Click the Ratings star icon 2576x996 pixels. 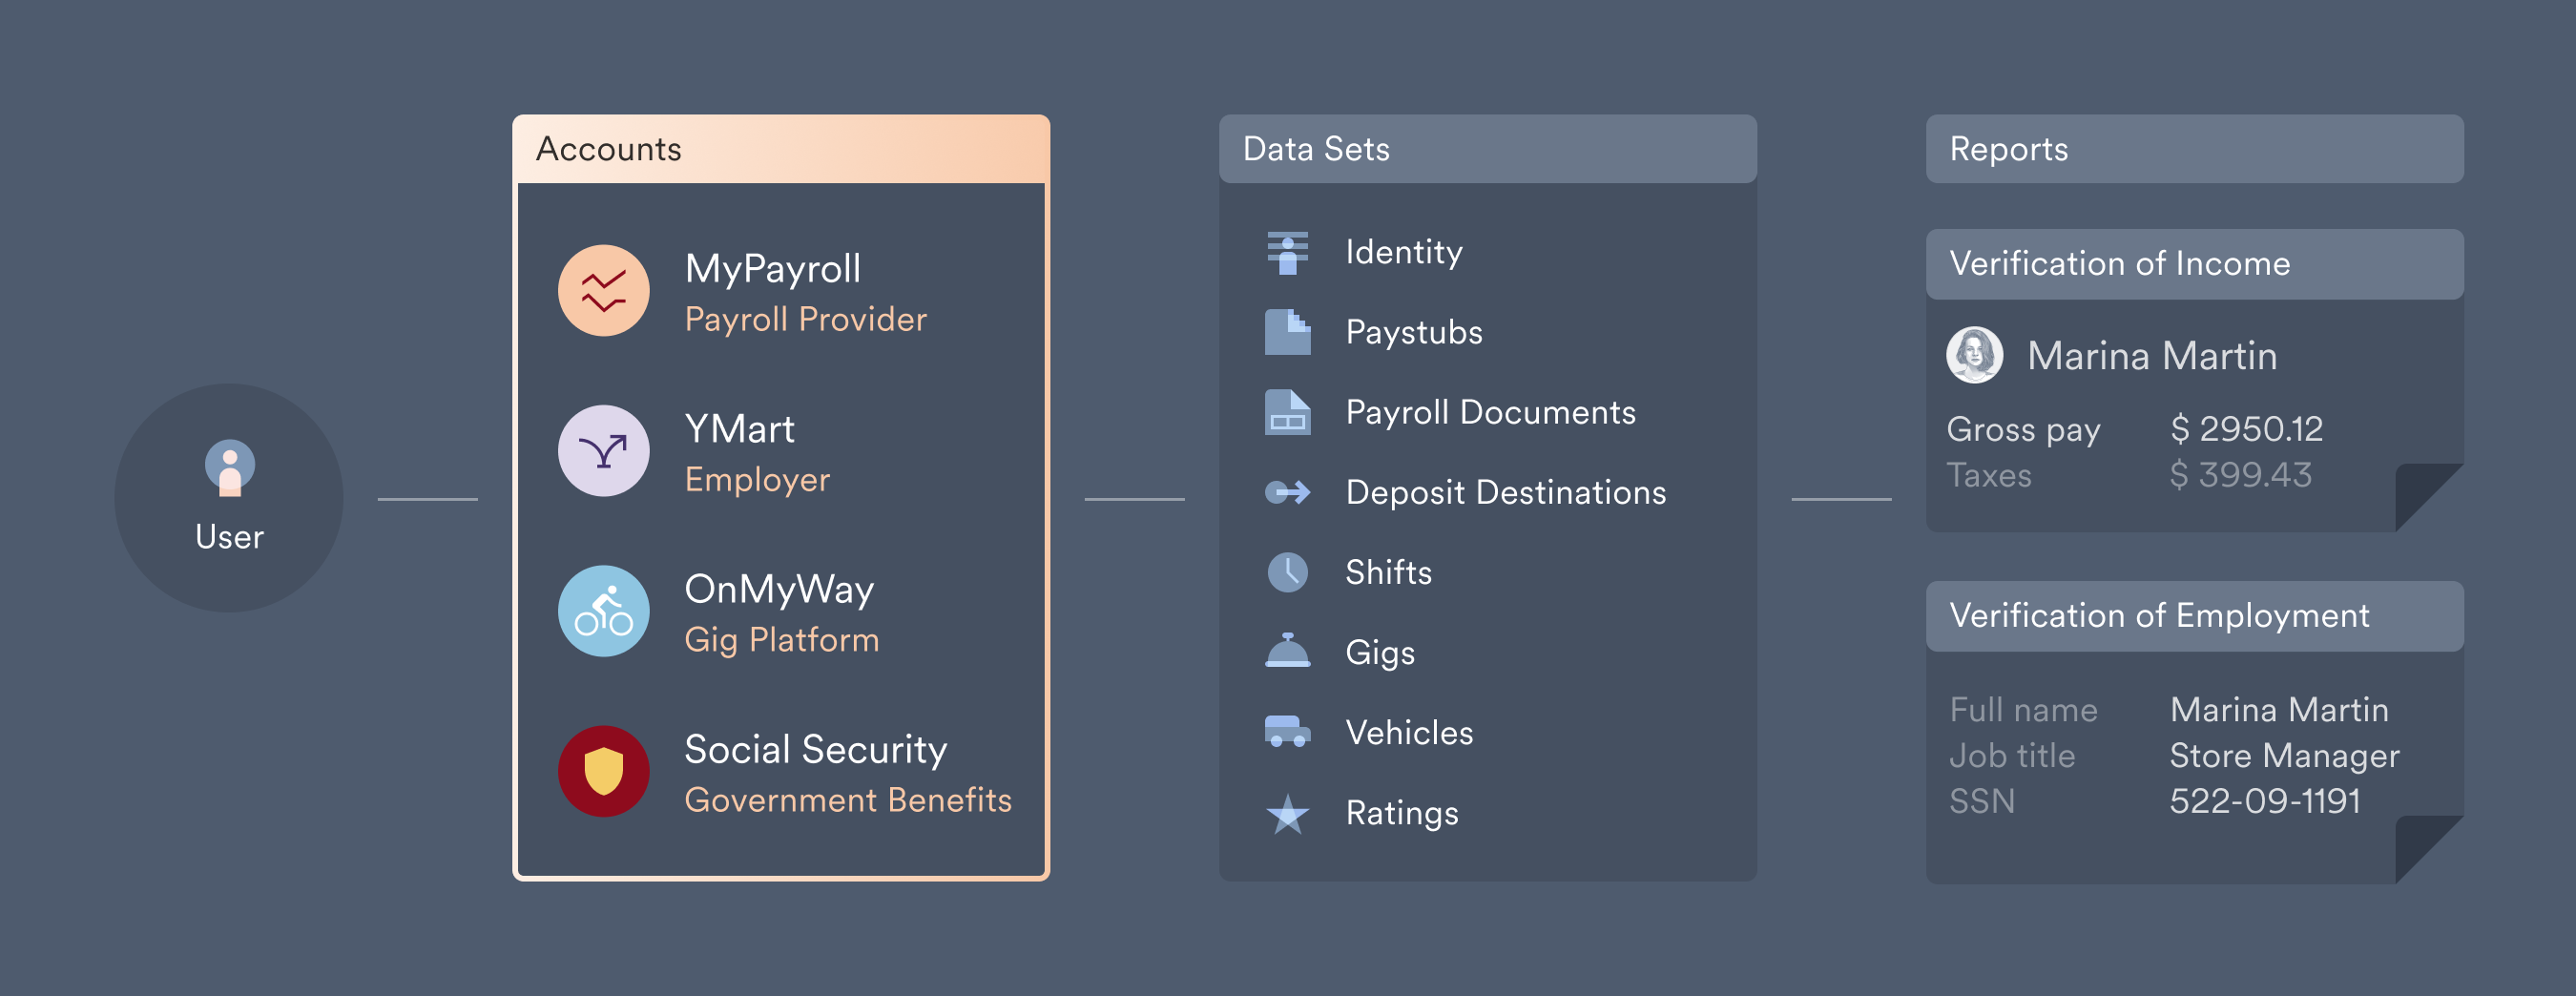pos(1288,813)
